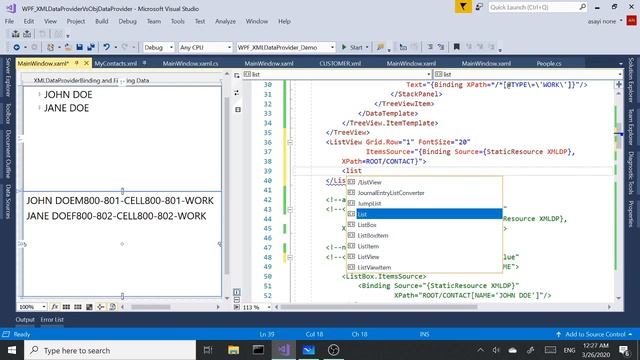This screenshot has height=360, width=640.
Task: Open the File menu
Action: click(9, 21)
